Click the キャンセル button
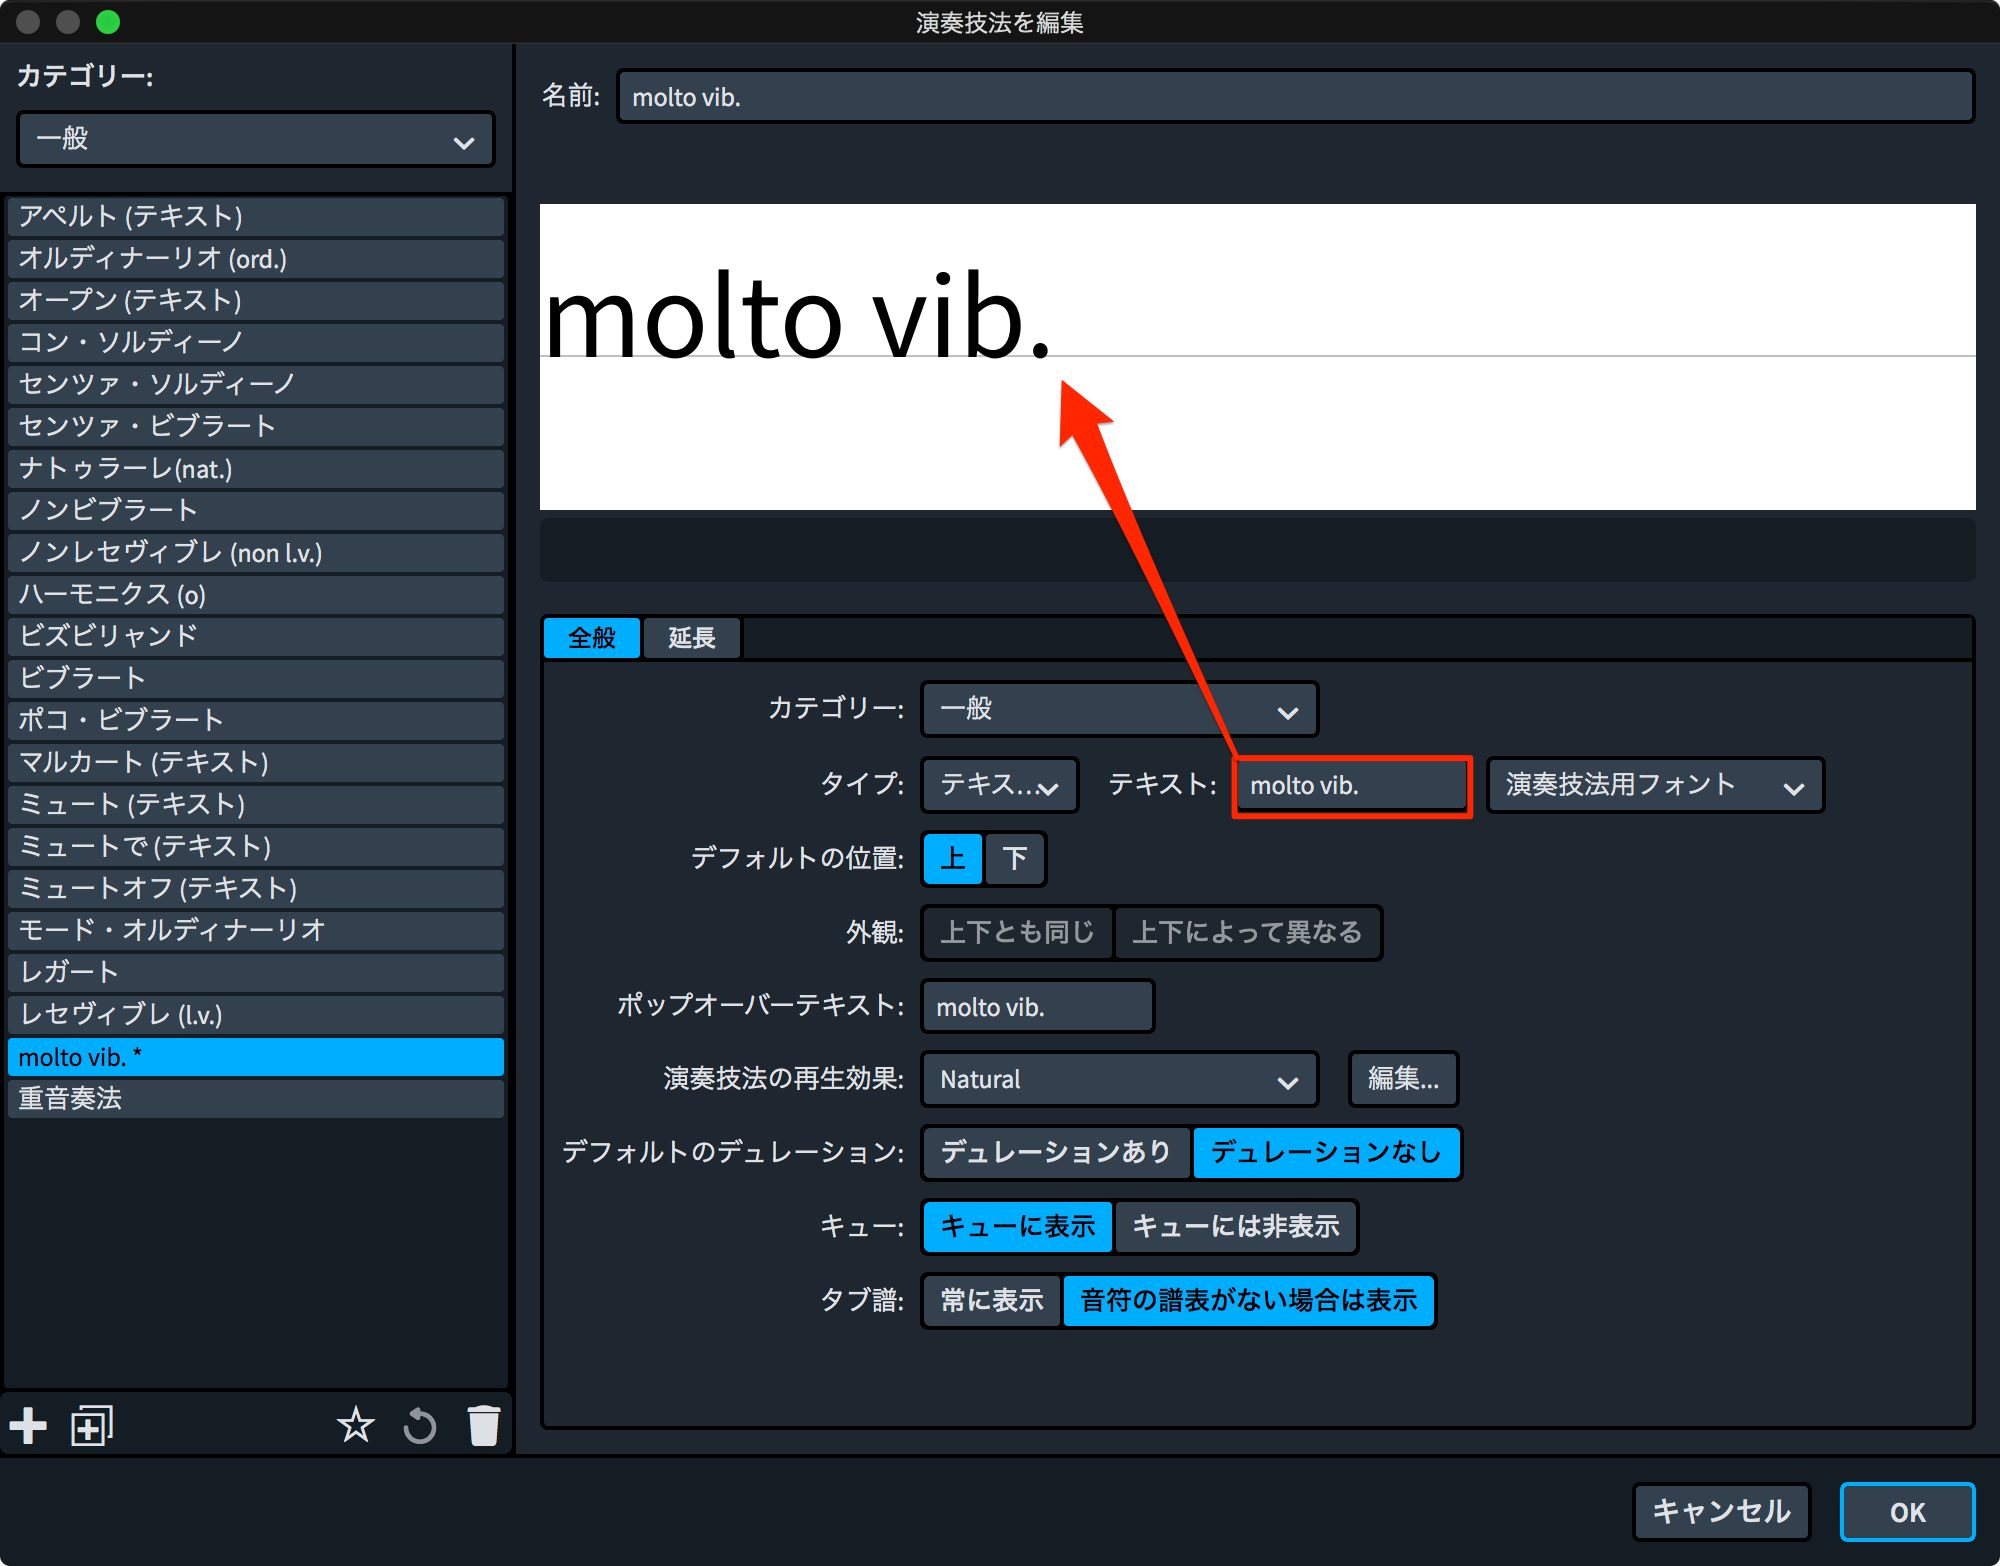The height and width of the screenshot is (1566, 2000). pyautogui.click(x=1721, y=1511)
